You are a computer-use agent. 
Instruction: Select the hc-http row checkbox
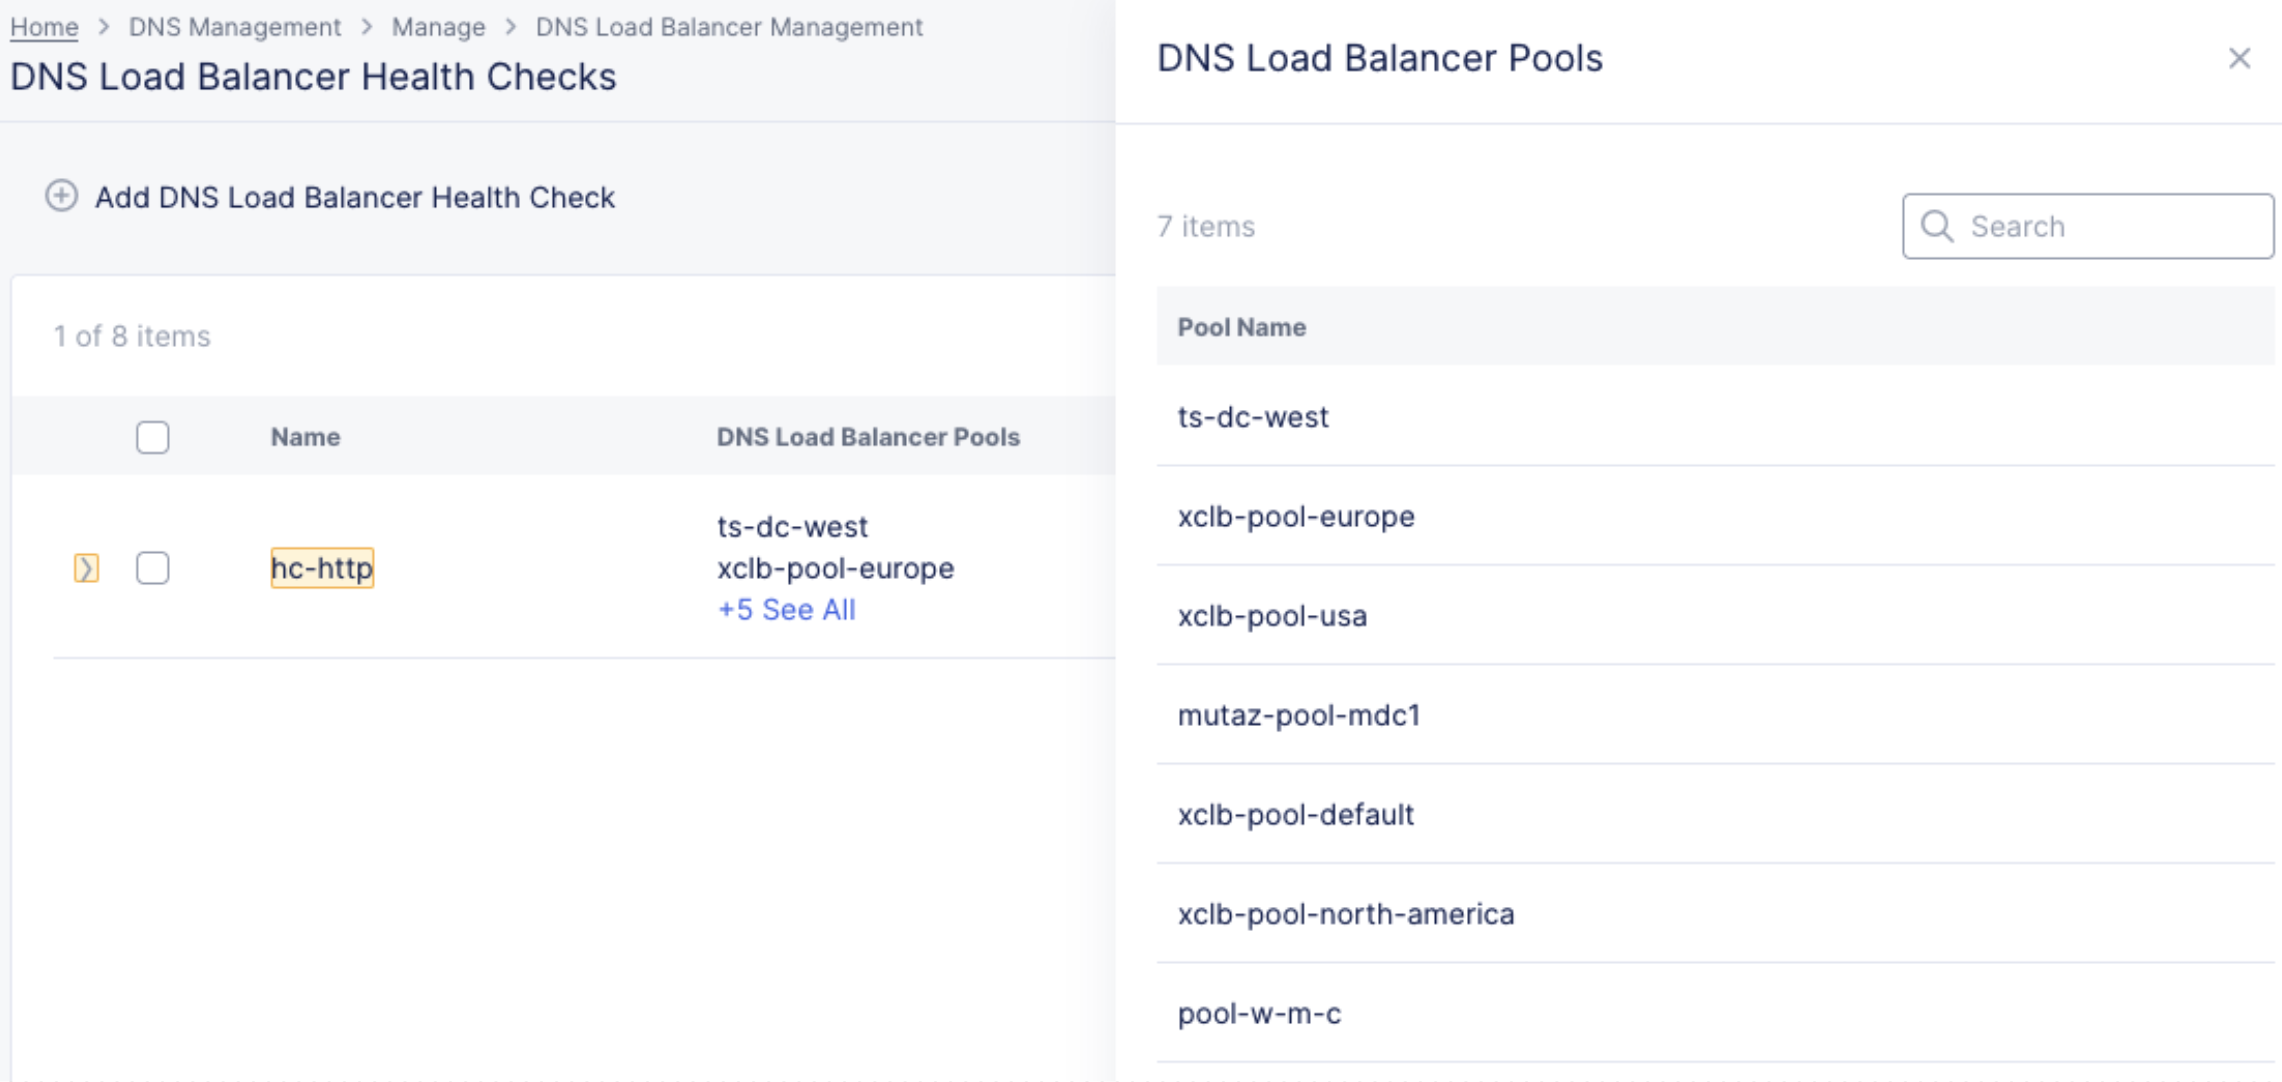152,567
